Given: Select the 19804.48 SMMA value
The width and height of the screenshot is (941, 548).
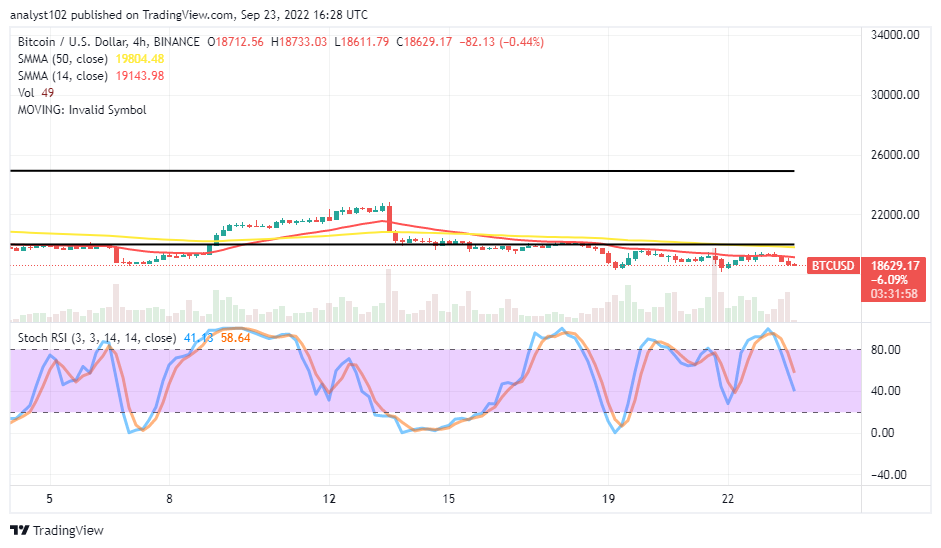Looking at the screenshot, I should (x=140, y=59).
